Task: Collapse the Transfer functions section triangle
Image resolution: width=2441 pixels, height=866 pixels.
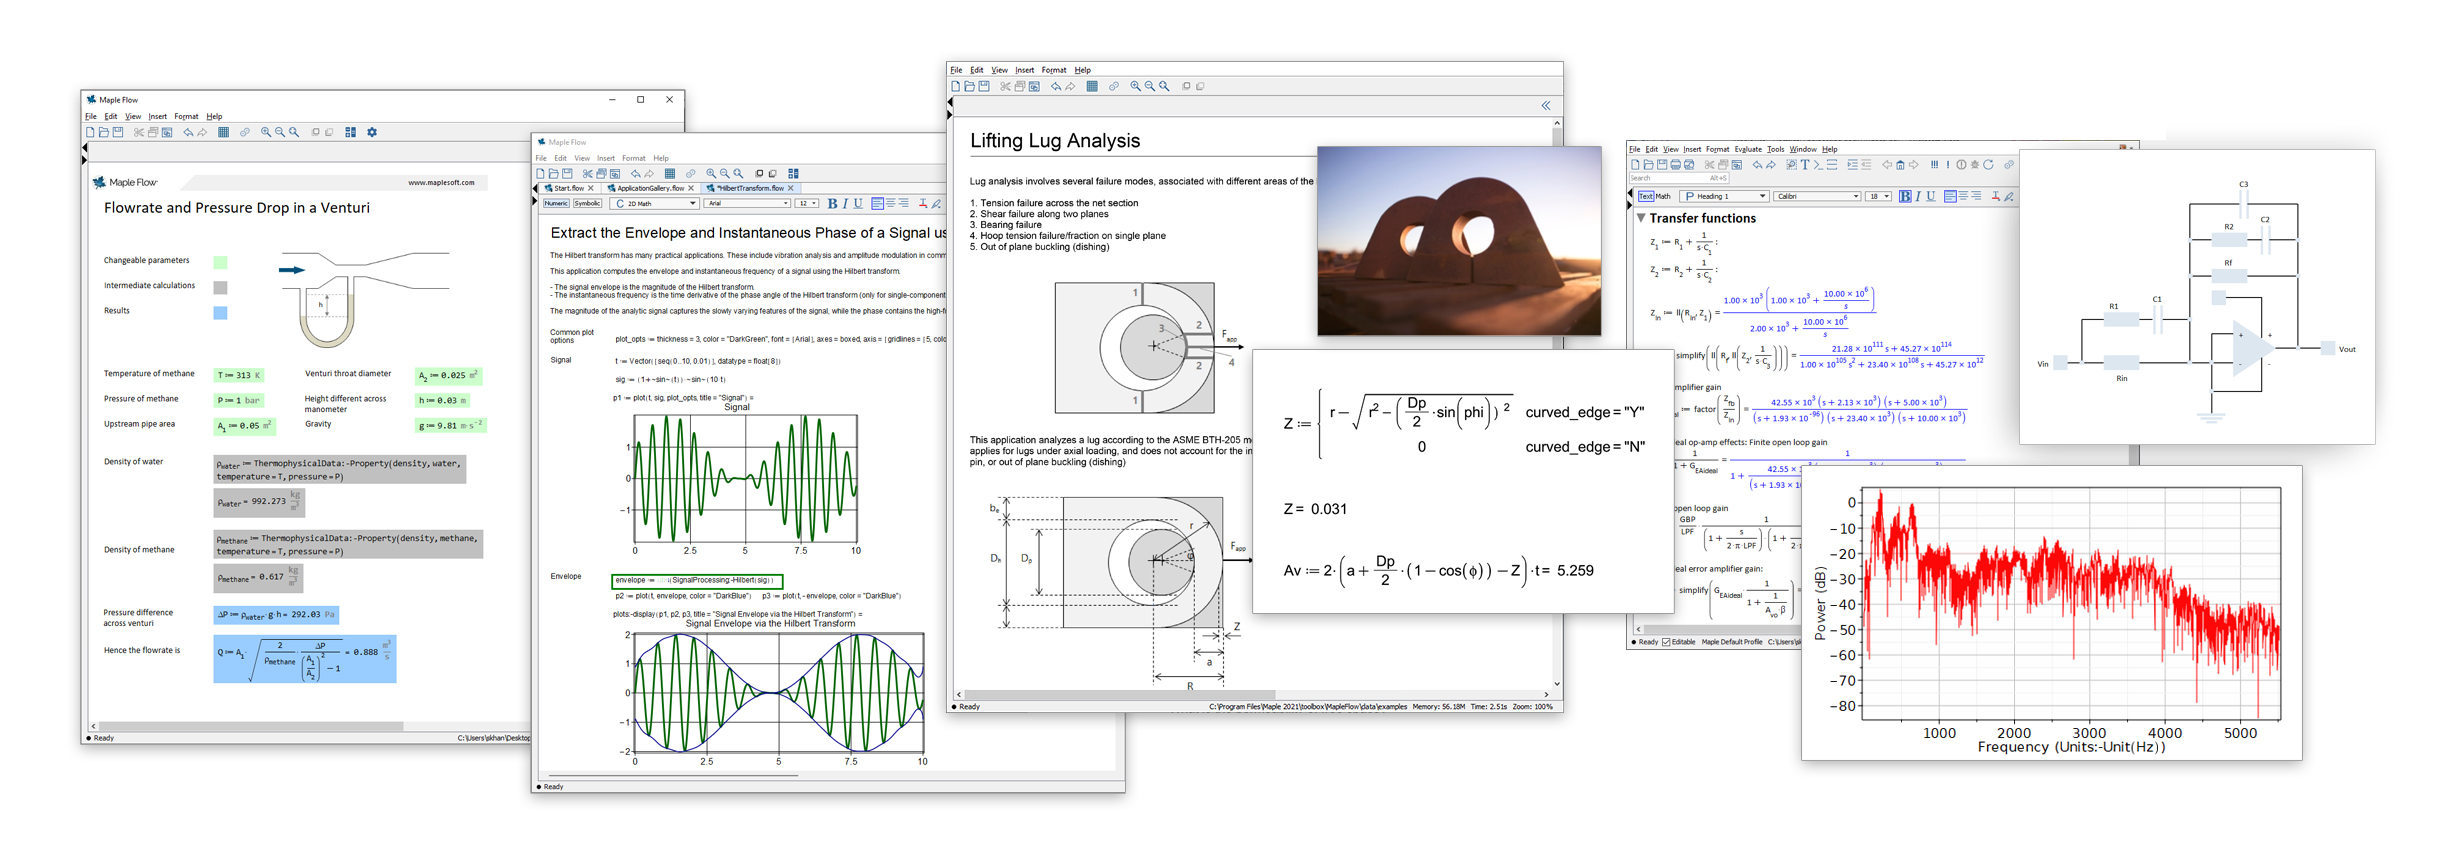Action: click(1641, 217)
